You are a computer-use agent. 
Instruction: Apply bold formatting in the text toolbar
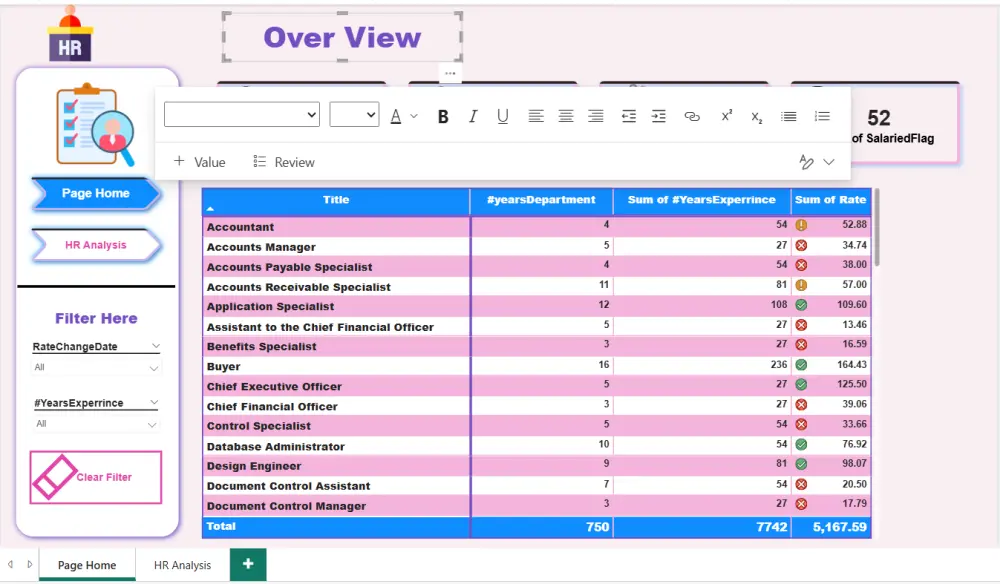(x=443, y=116)
